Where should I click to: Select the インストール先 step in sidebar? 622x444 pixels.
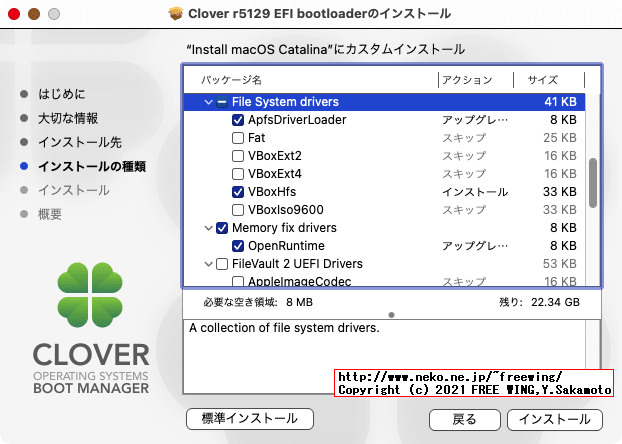click(x=80, y=142)
